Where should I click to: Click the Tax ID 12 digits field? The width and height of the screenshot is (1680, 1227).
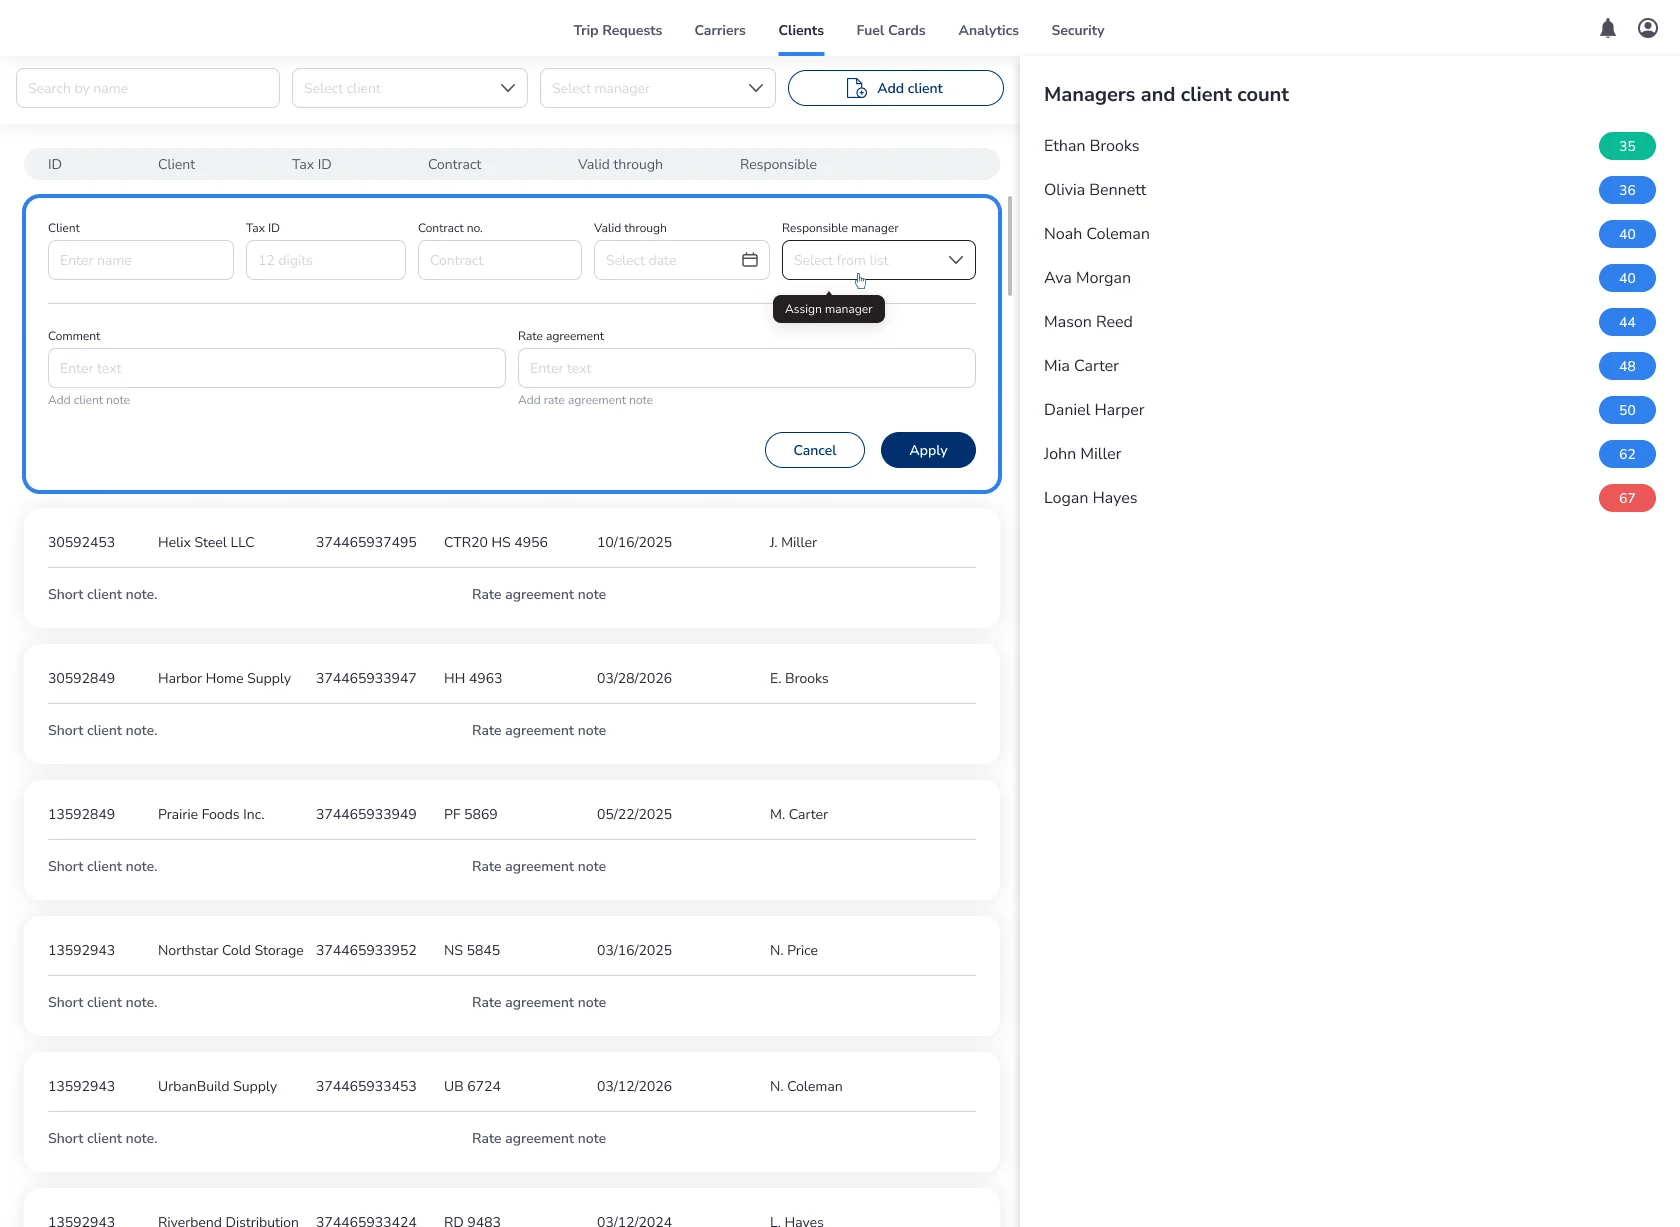[x=326, y=260]
